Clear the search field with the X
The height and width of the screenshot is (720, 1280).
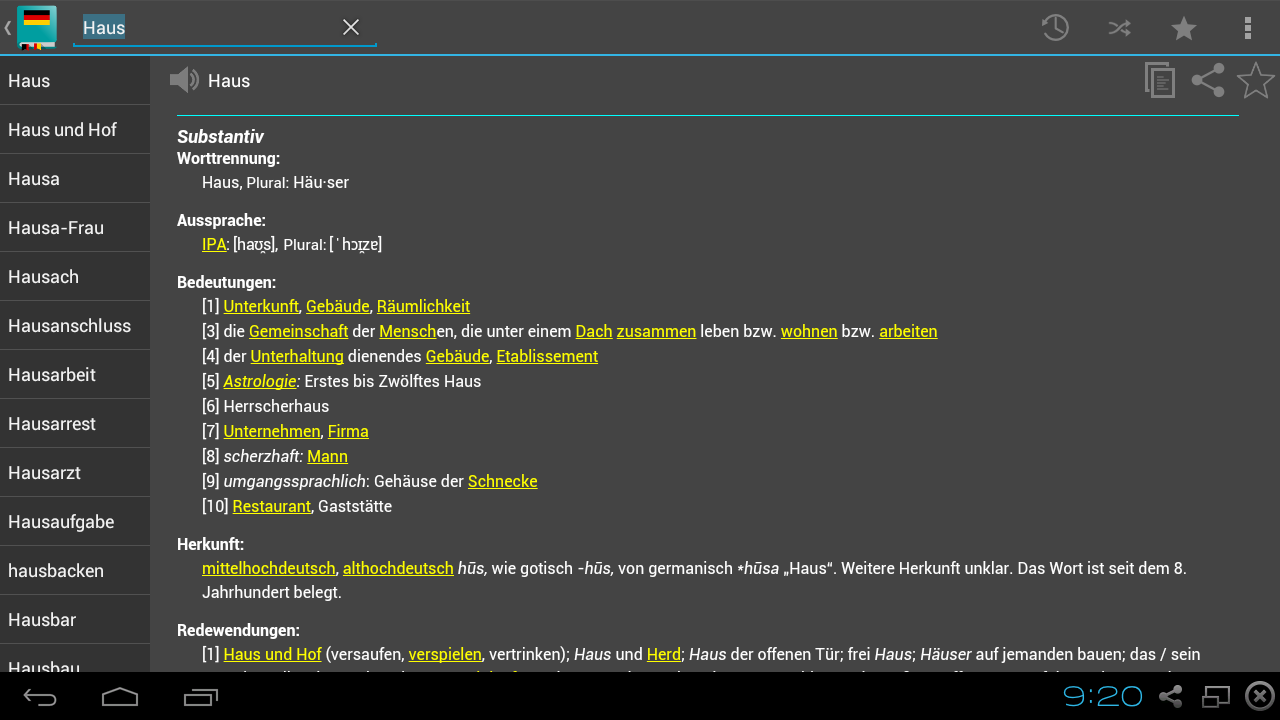[350, 27]
